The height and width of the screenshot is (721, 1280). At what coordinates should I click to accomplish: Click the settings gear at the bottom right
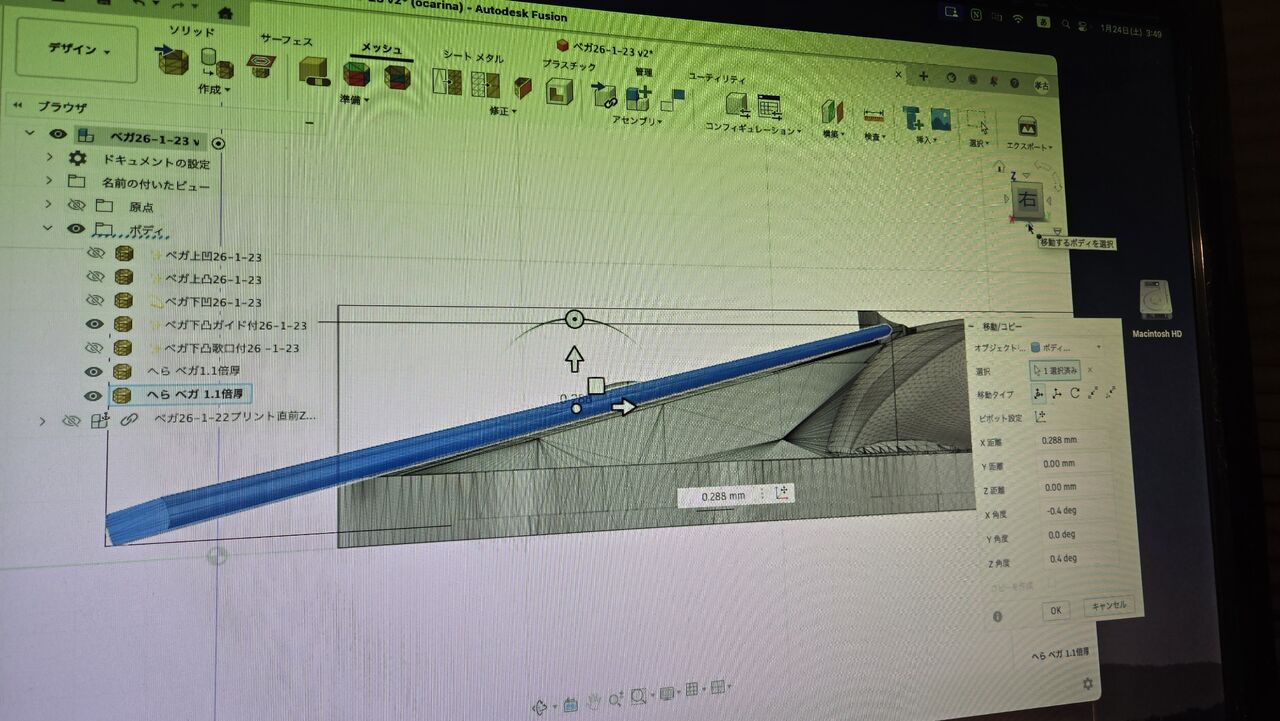tap(1088, 684)
